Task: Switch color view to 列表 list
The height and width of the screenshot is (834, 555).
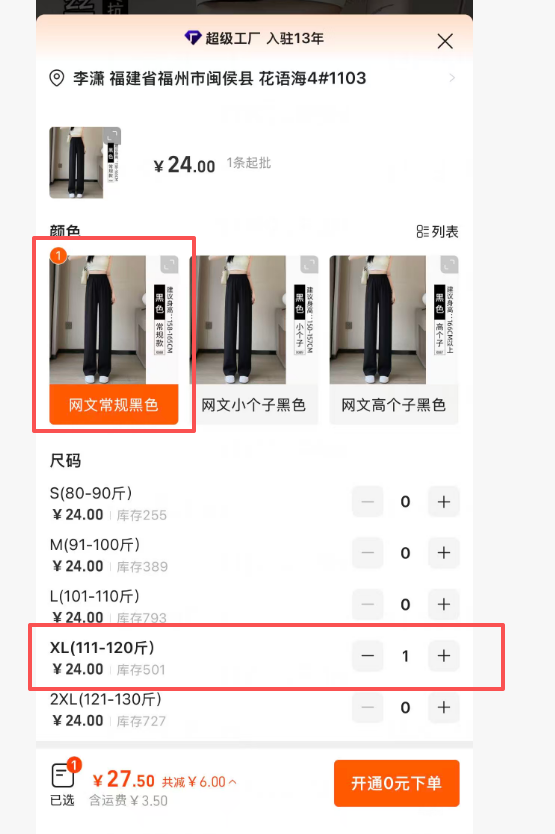Action: pyautogui.click(x=437, y=231)
